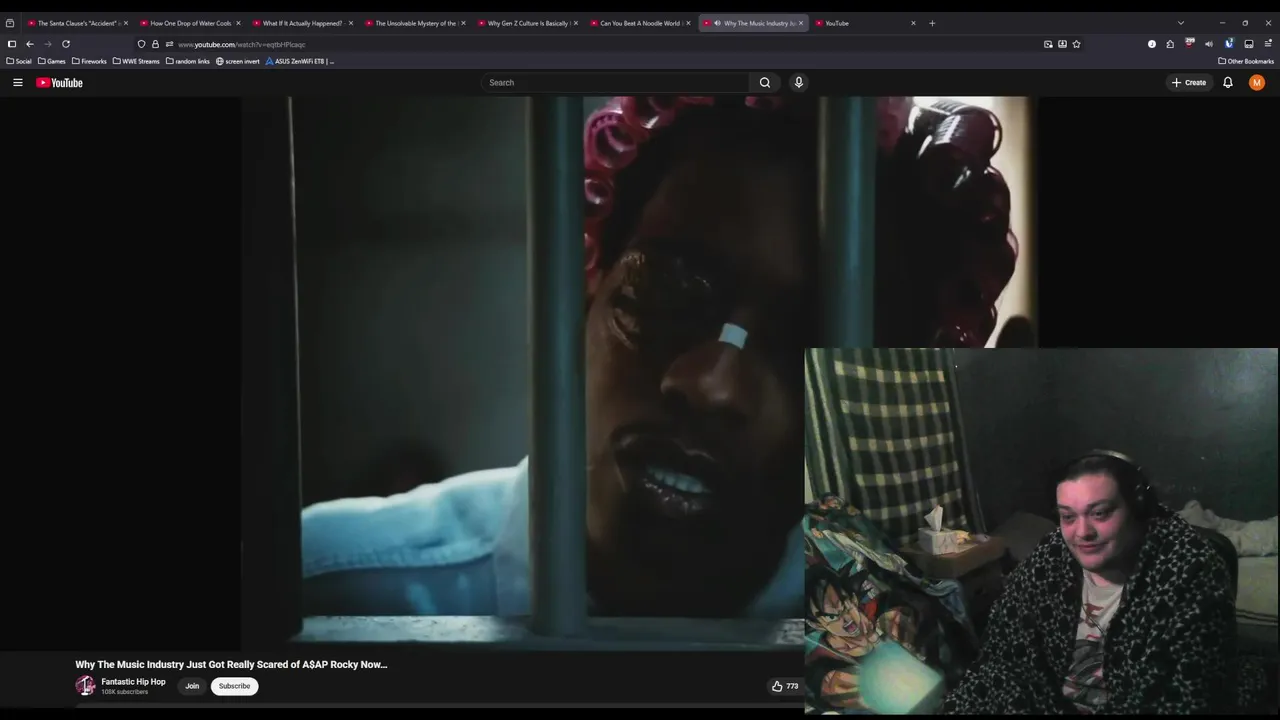Open the tracking protection shield
Screen dimensions: 1280x720
142,44
